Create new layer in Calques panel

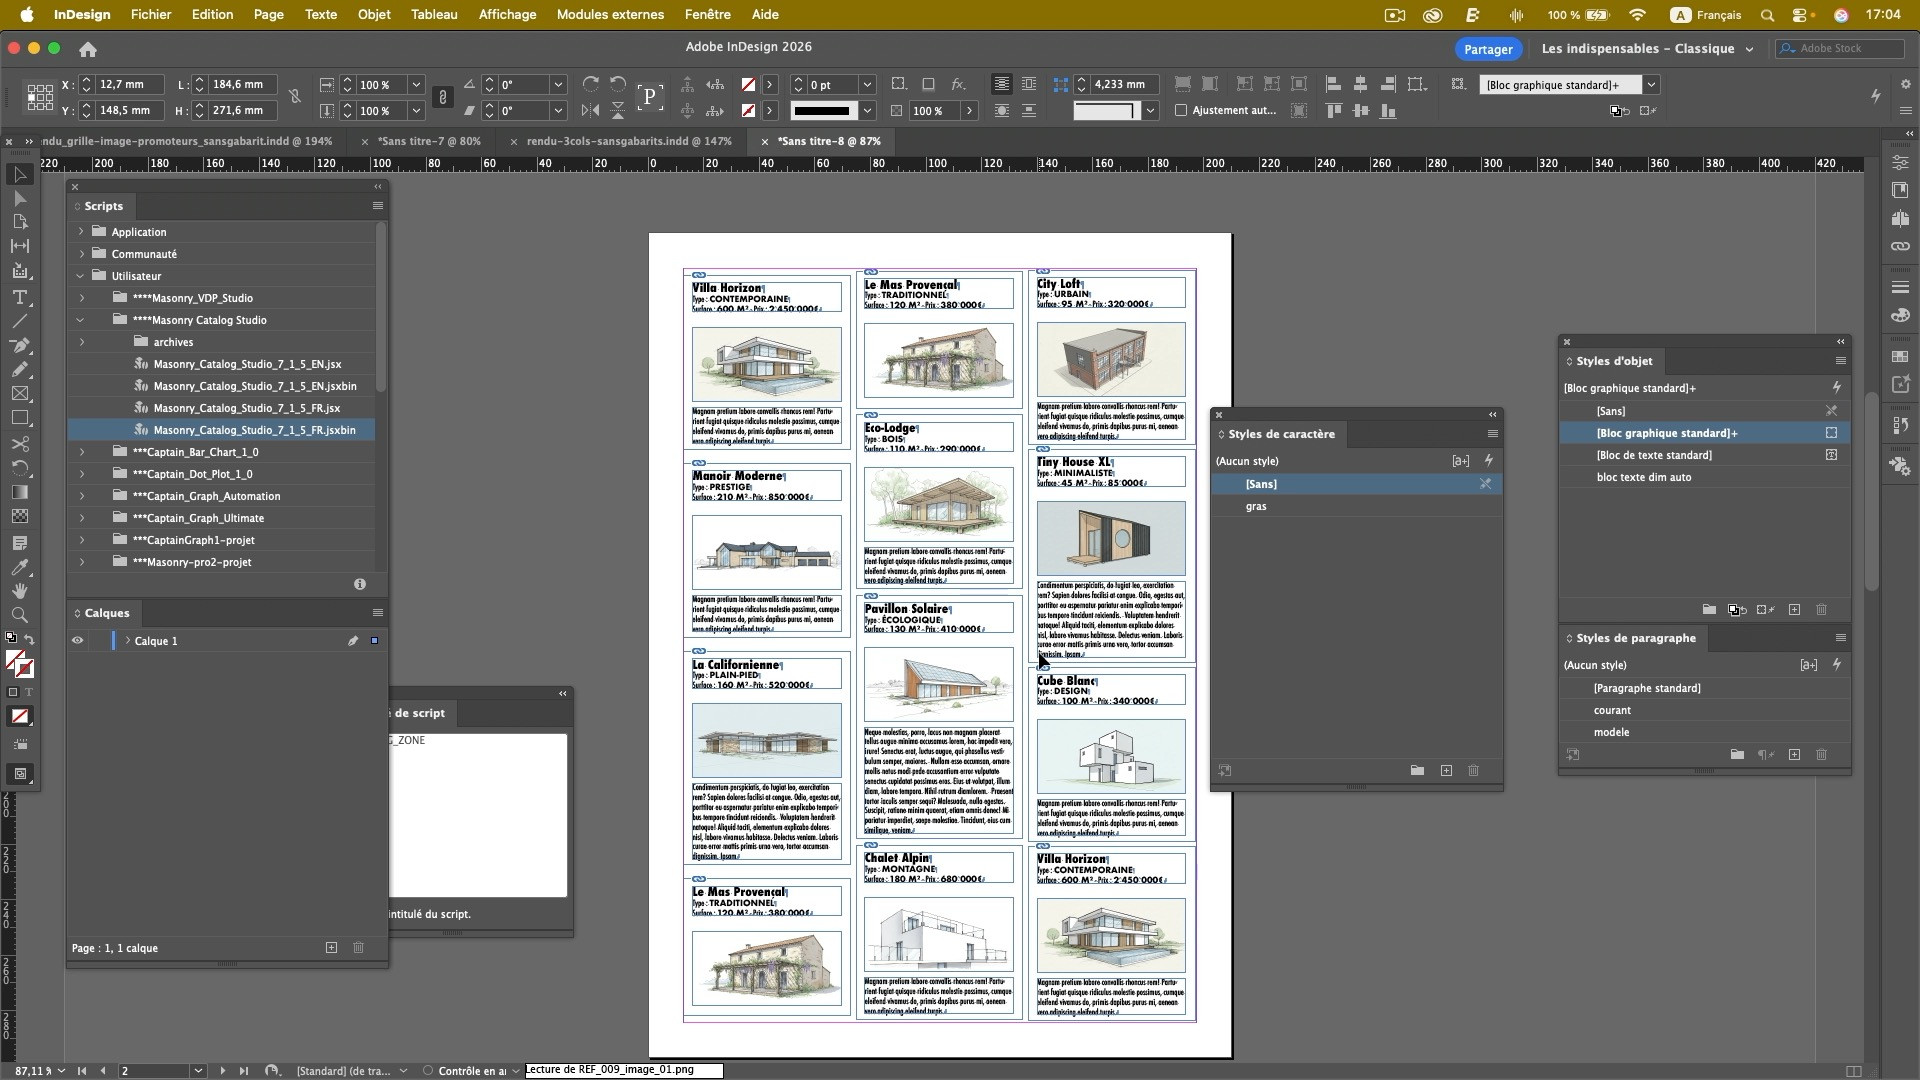[x=331, y=947]
